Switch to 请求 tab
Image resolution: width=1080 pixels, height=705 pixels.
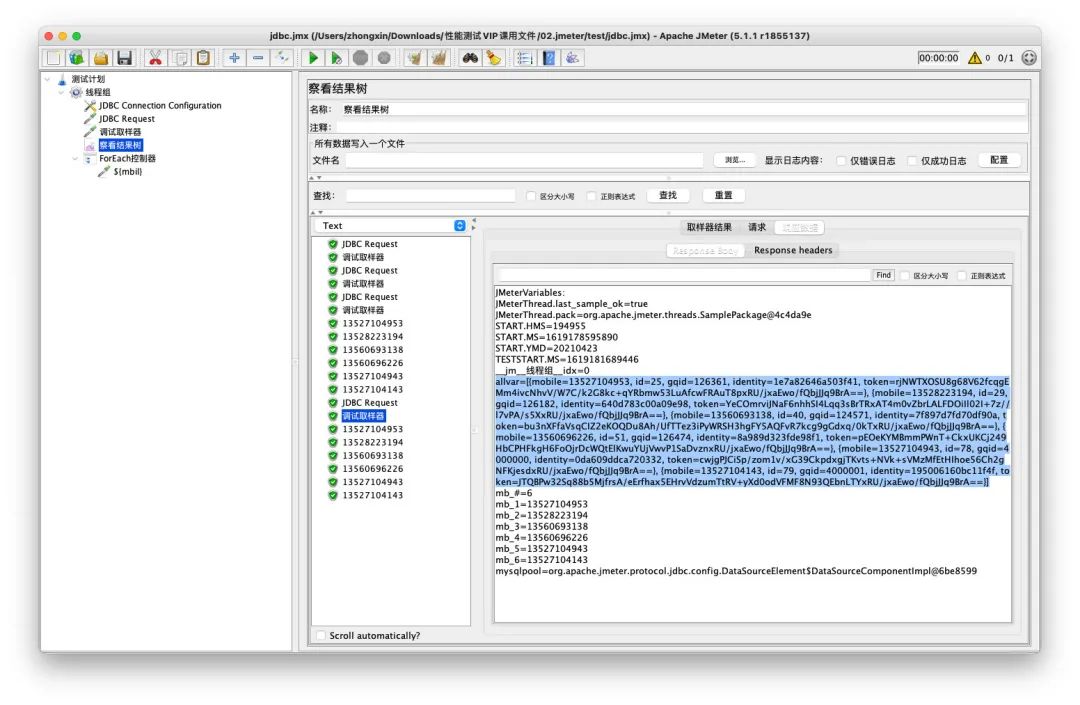click(757, 227)
